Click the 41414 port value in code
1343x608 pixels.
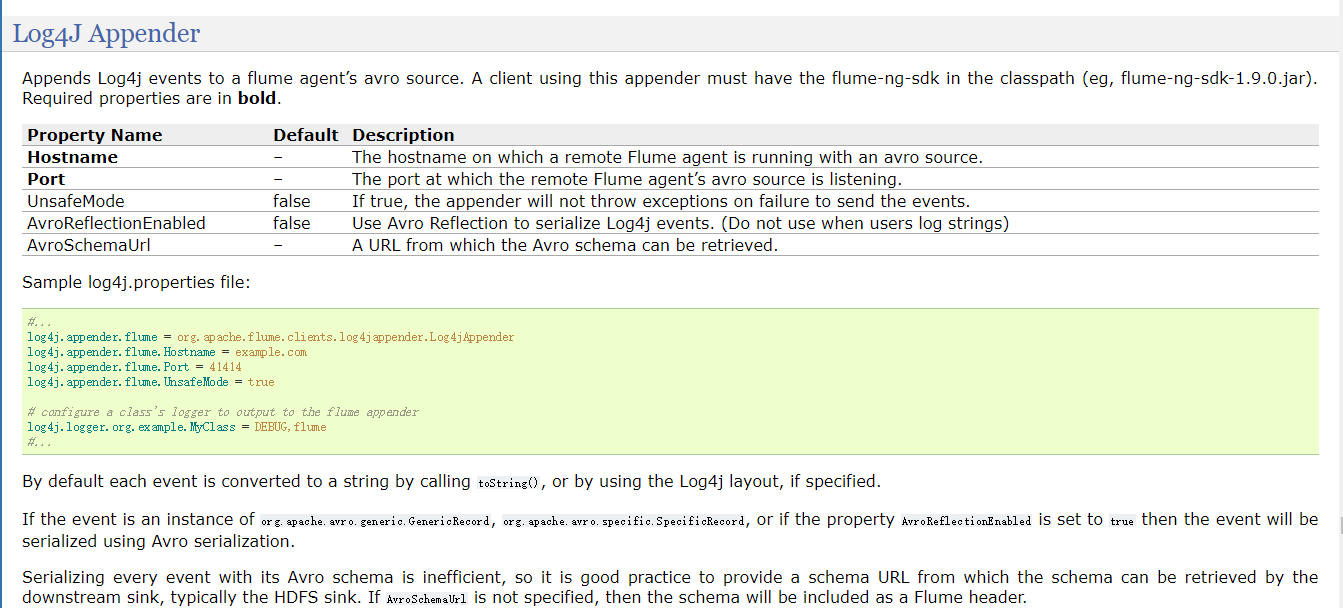225,367
